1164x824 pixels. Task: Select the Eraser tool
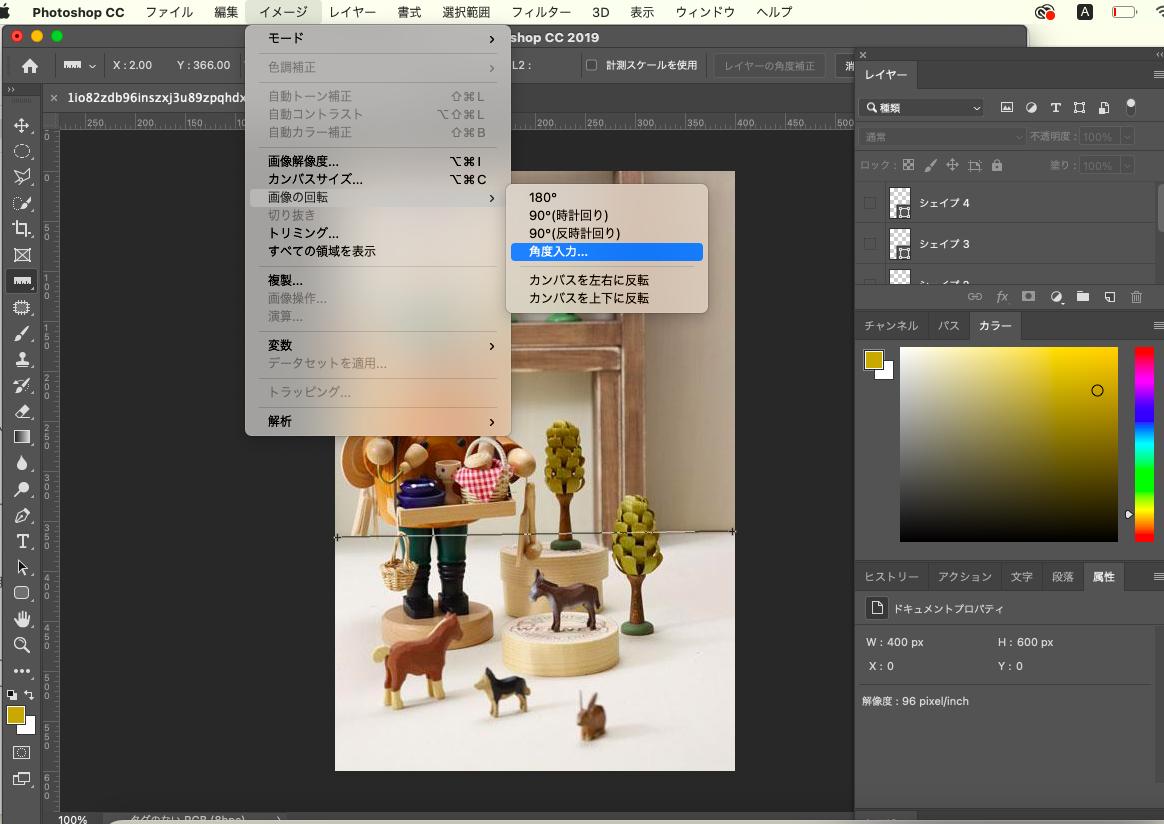(x=22, y=411)
